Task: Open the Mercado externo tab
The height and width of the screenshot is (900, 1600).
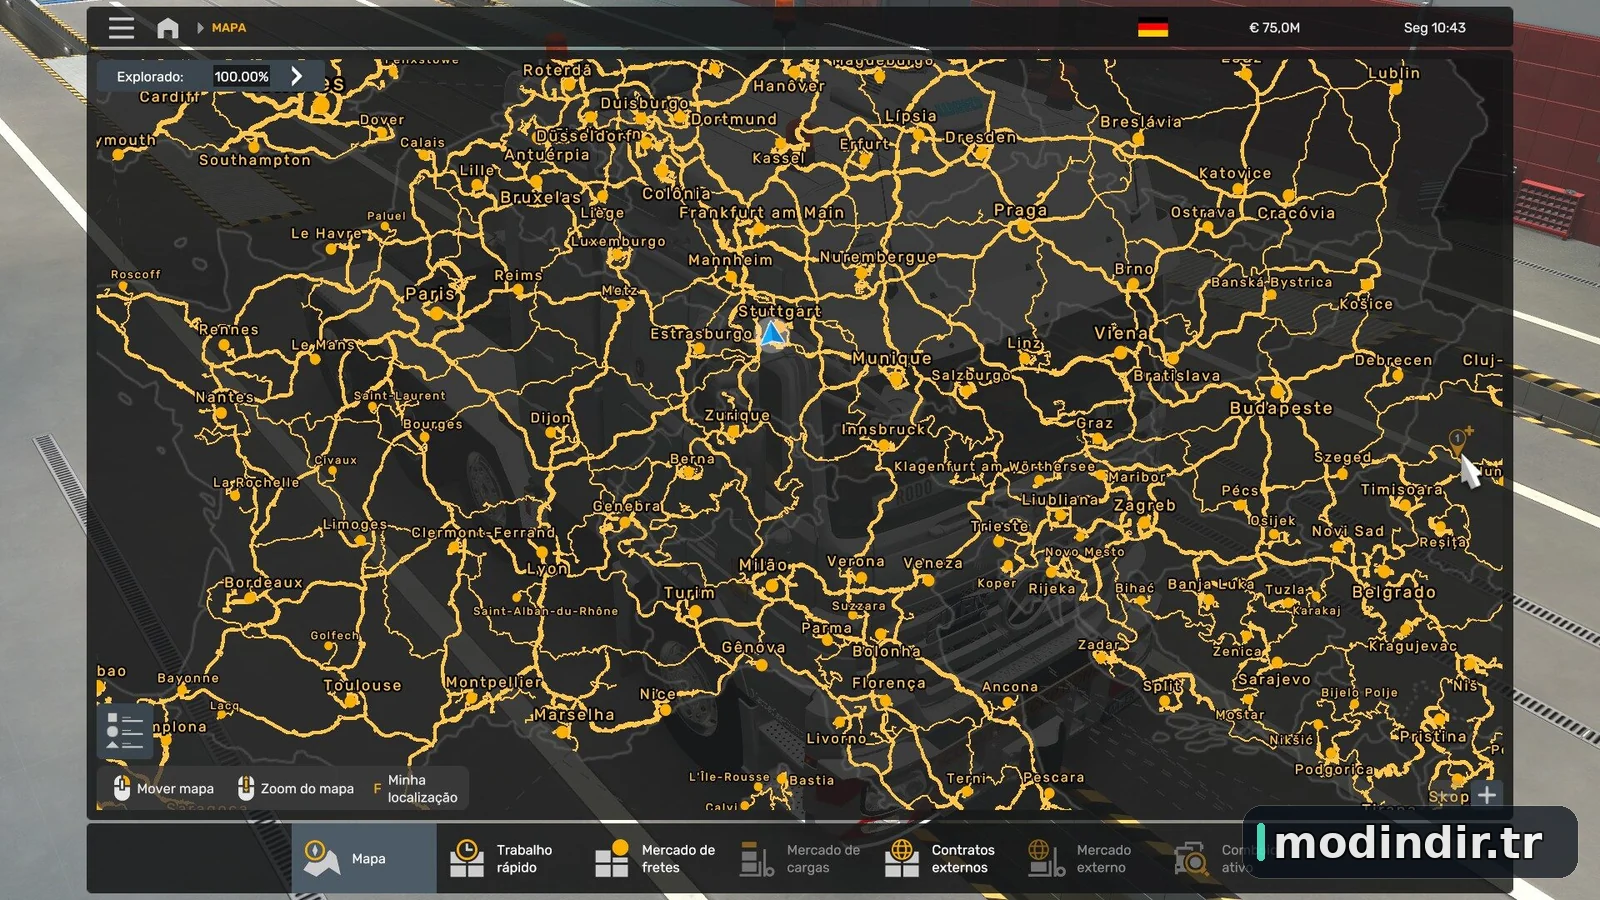Action: point(1090,858)
